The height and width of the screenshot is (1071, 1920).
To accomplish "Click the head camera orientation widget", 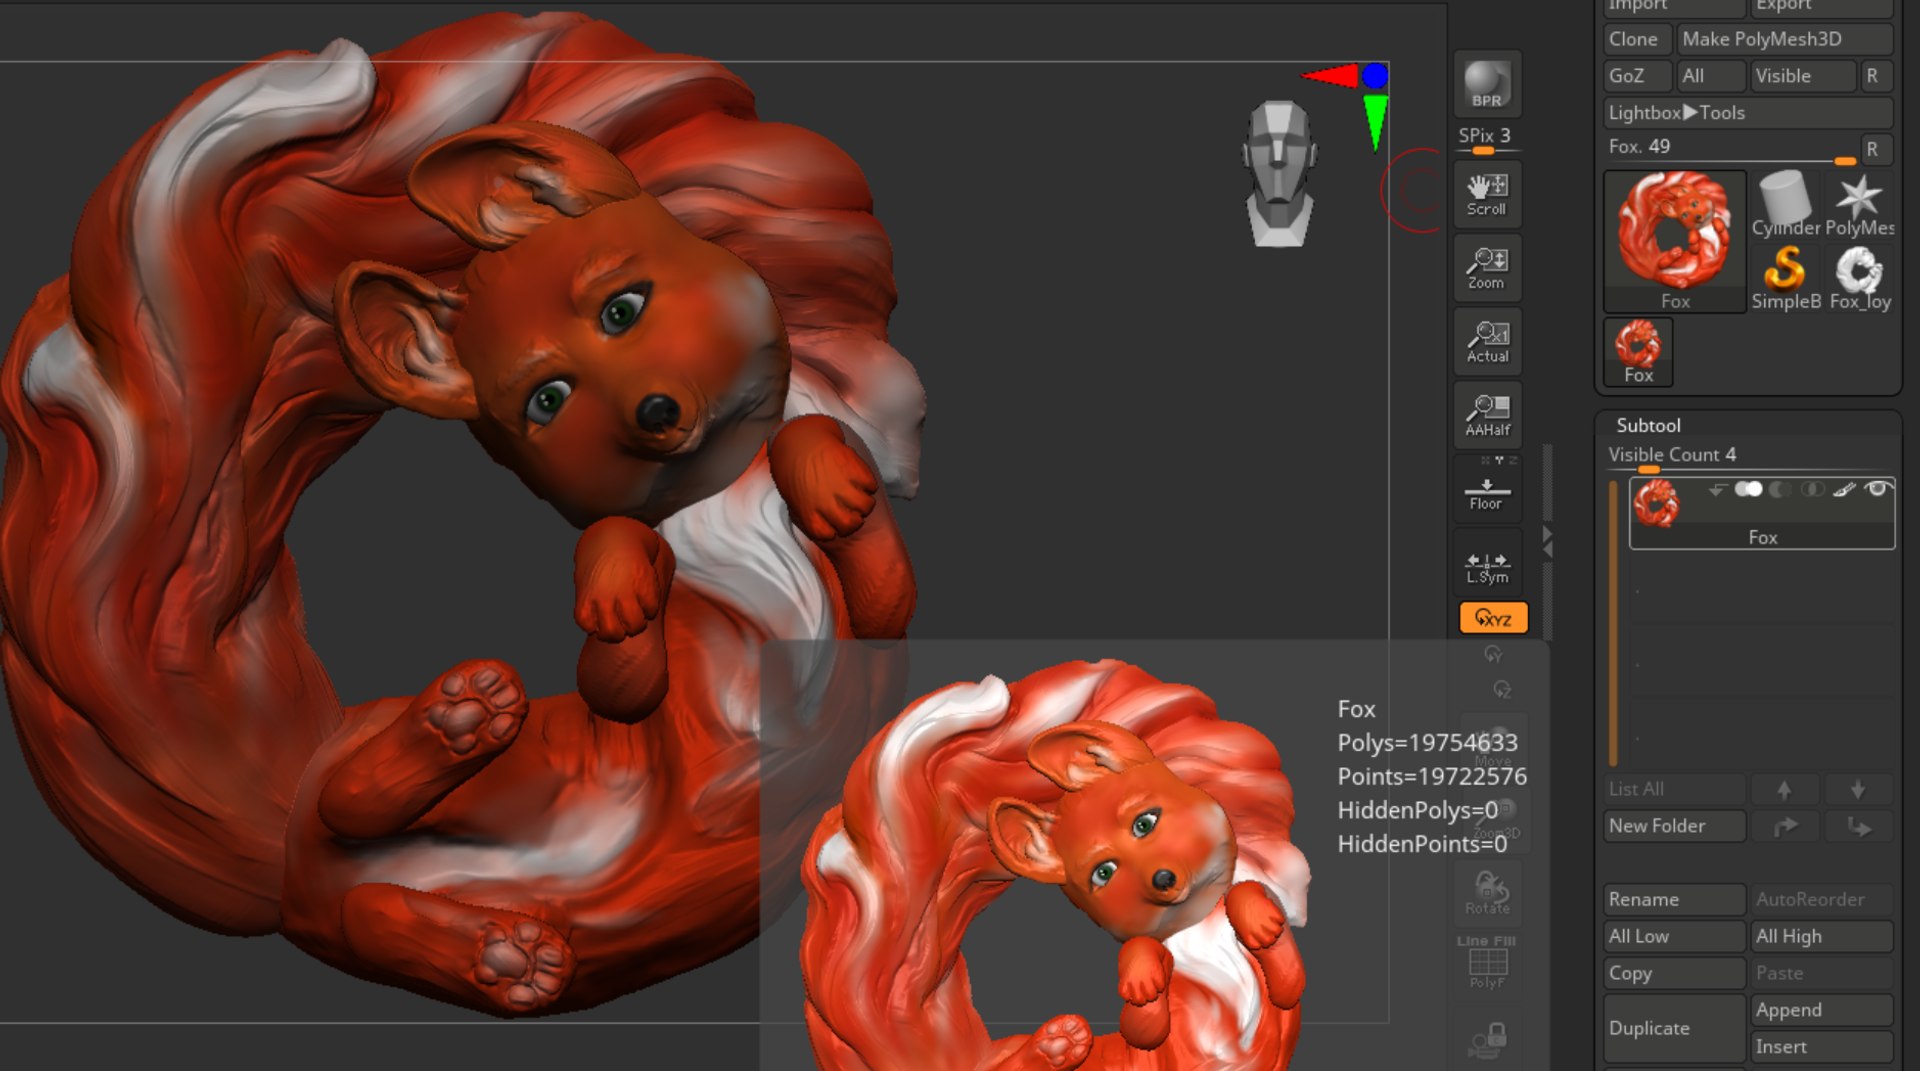I will point(1279,173).
